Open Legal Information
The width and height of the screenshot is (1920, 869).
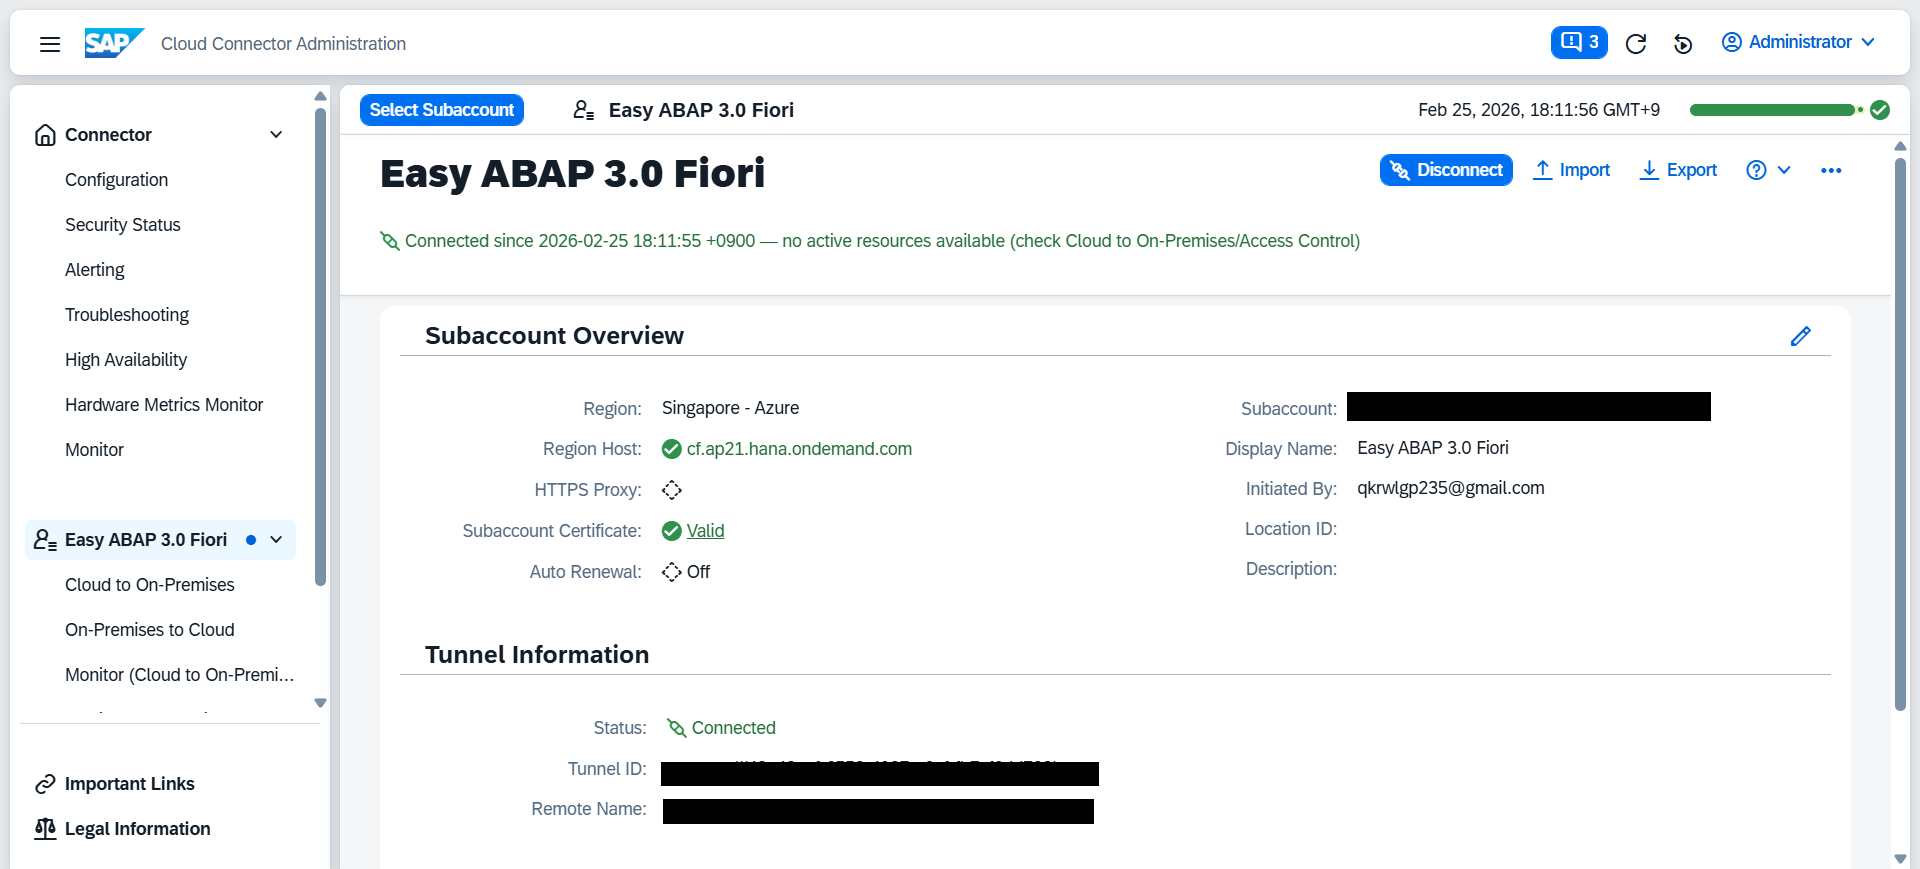point(138,829)
